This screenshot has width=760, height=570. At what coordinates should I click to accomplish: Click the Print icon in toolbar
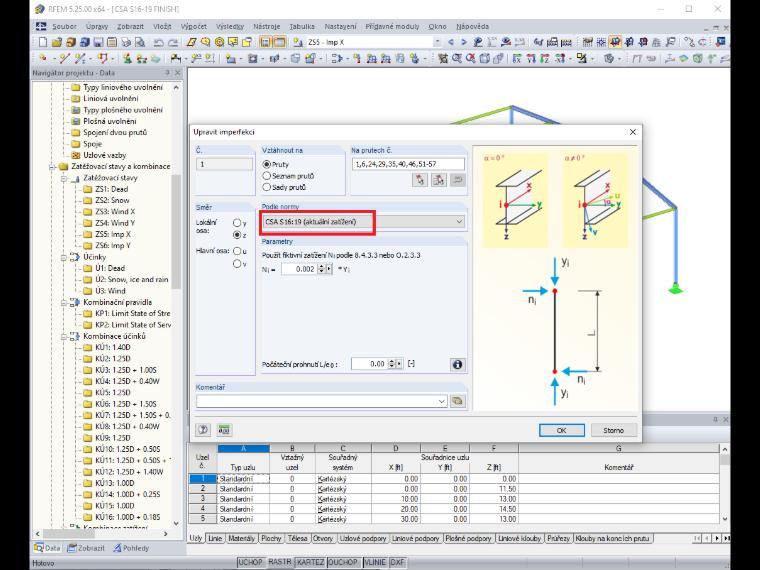(x=126, y=42)
